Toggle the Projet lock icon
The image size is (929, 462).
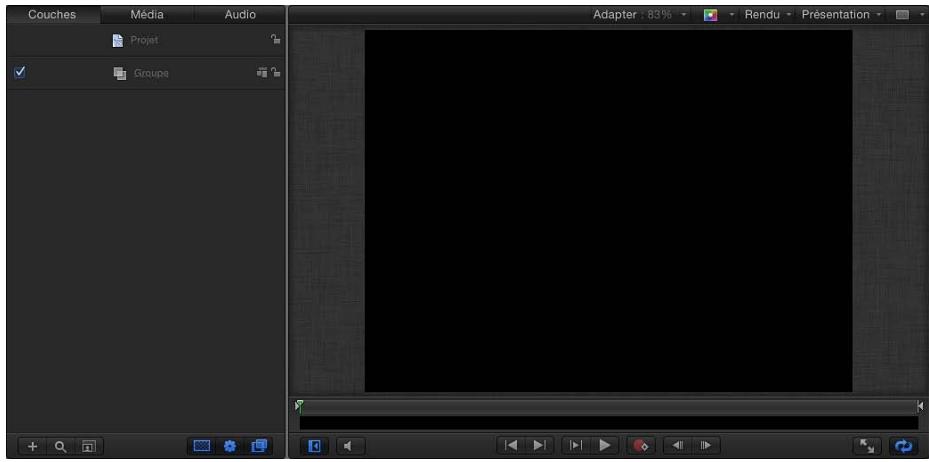(x=276, y=40)
